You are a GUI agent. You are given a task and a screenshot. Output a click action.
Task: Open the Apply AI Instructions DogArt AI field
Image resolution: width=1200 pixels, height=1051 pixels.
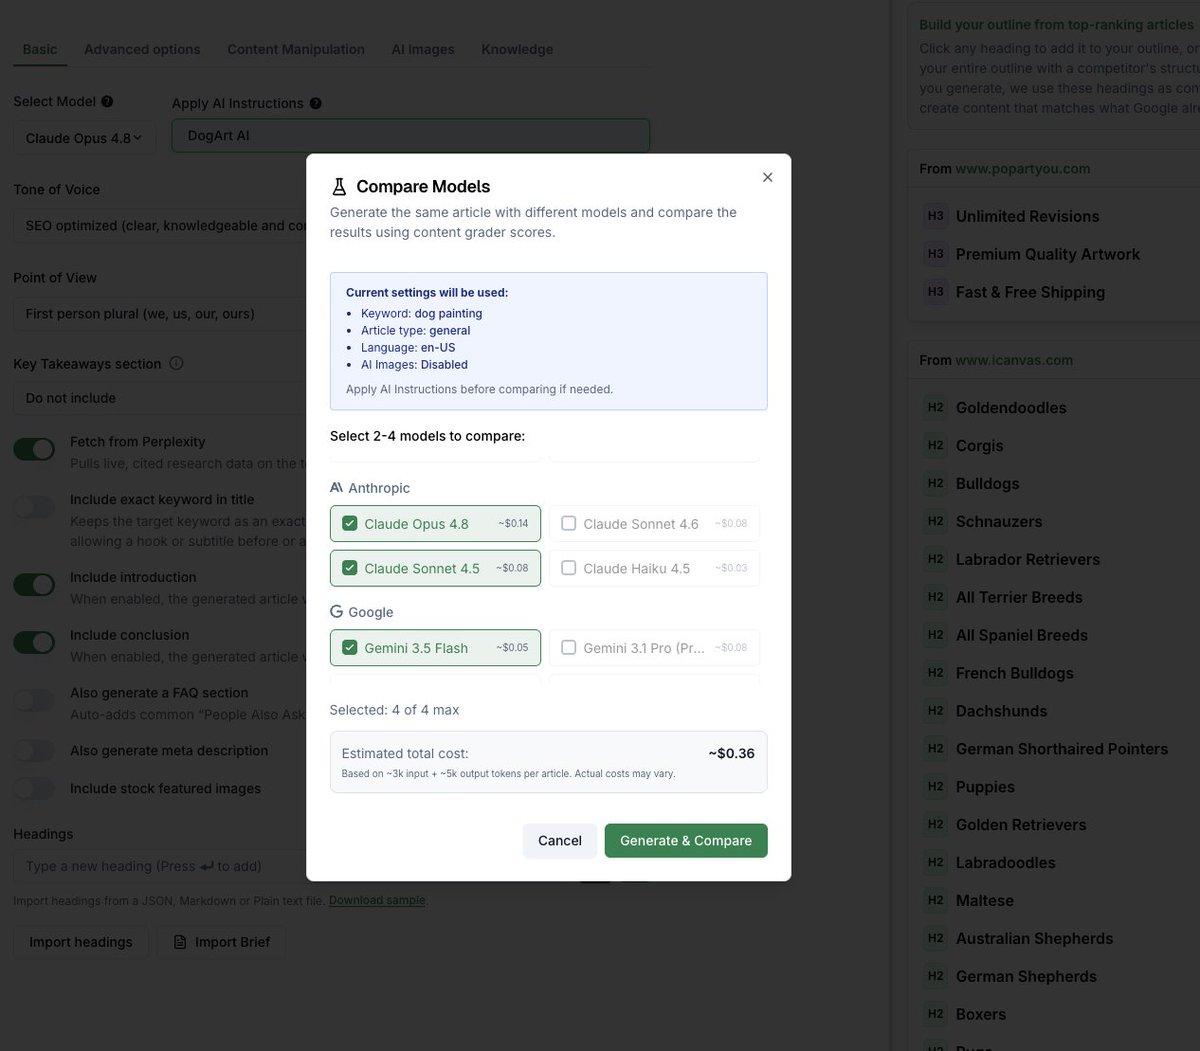coord(410,135)
